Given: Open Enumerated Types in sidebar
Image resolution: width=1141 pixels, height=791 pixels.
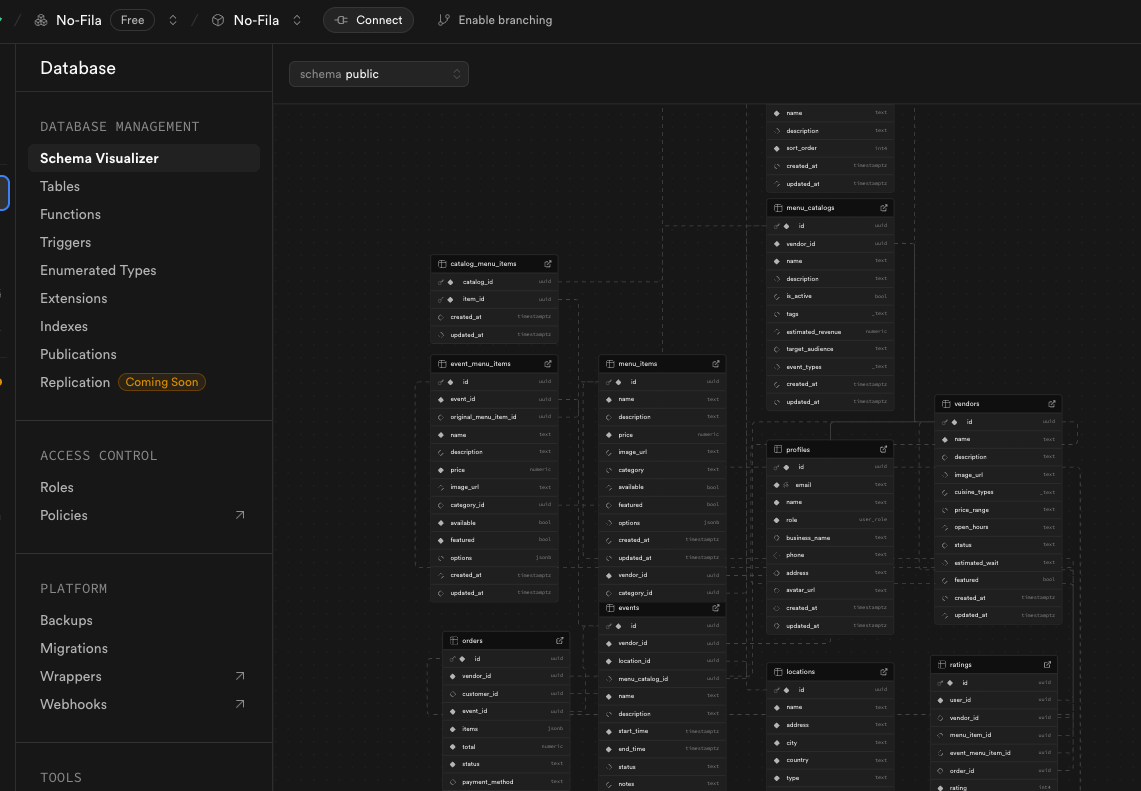Looking at the screenshot, I should 98,271.
